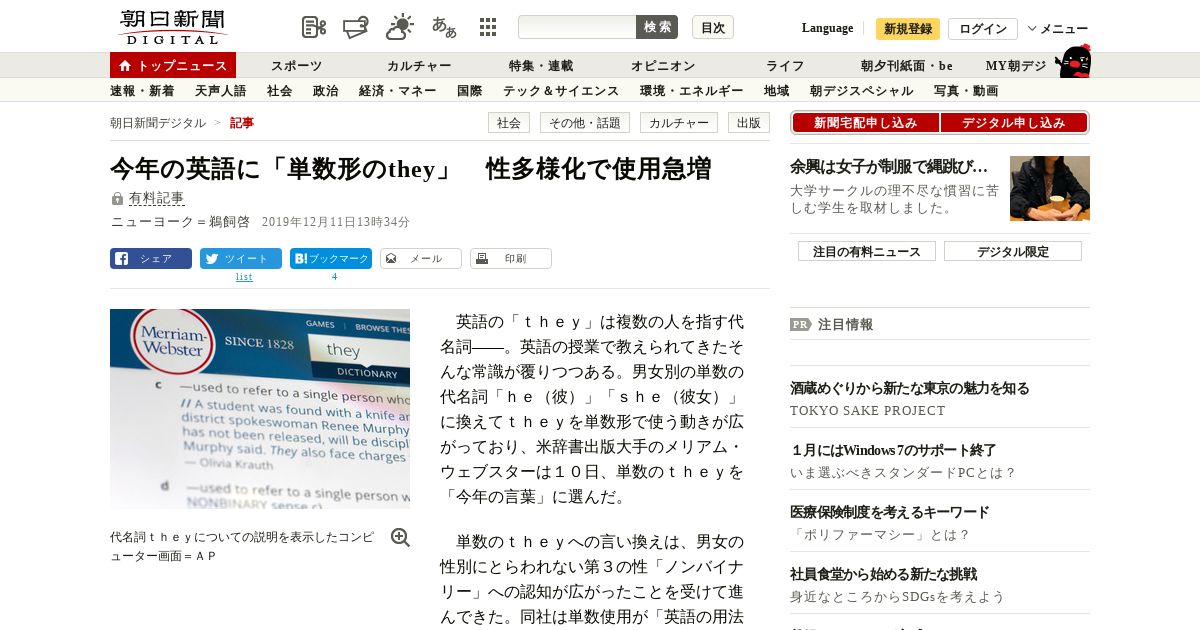
Task: Click the 朝日新聞デジタル breadcrumb link
Action: click(x=158, y=123)
